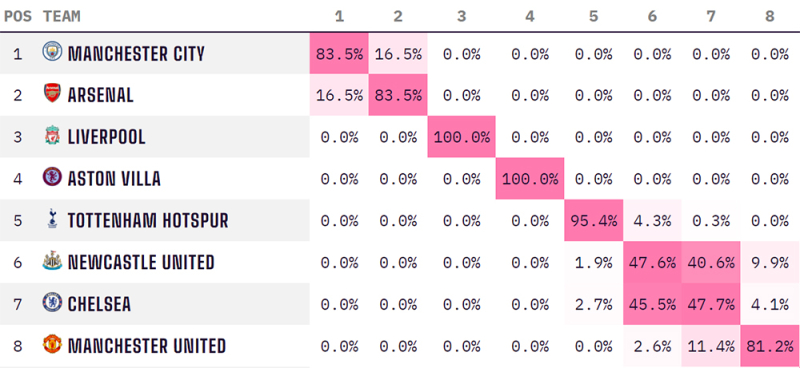Screen dimensions: 800x368
Task: Select Manchester City's 83.5% pink cell
Action: (339, 54)
